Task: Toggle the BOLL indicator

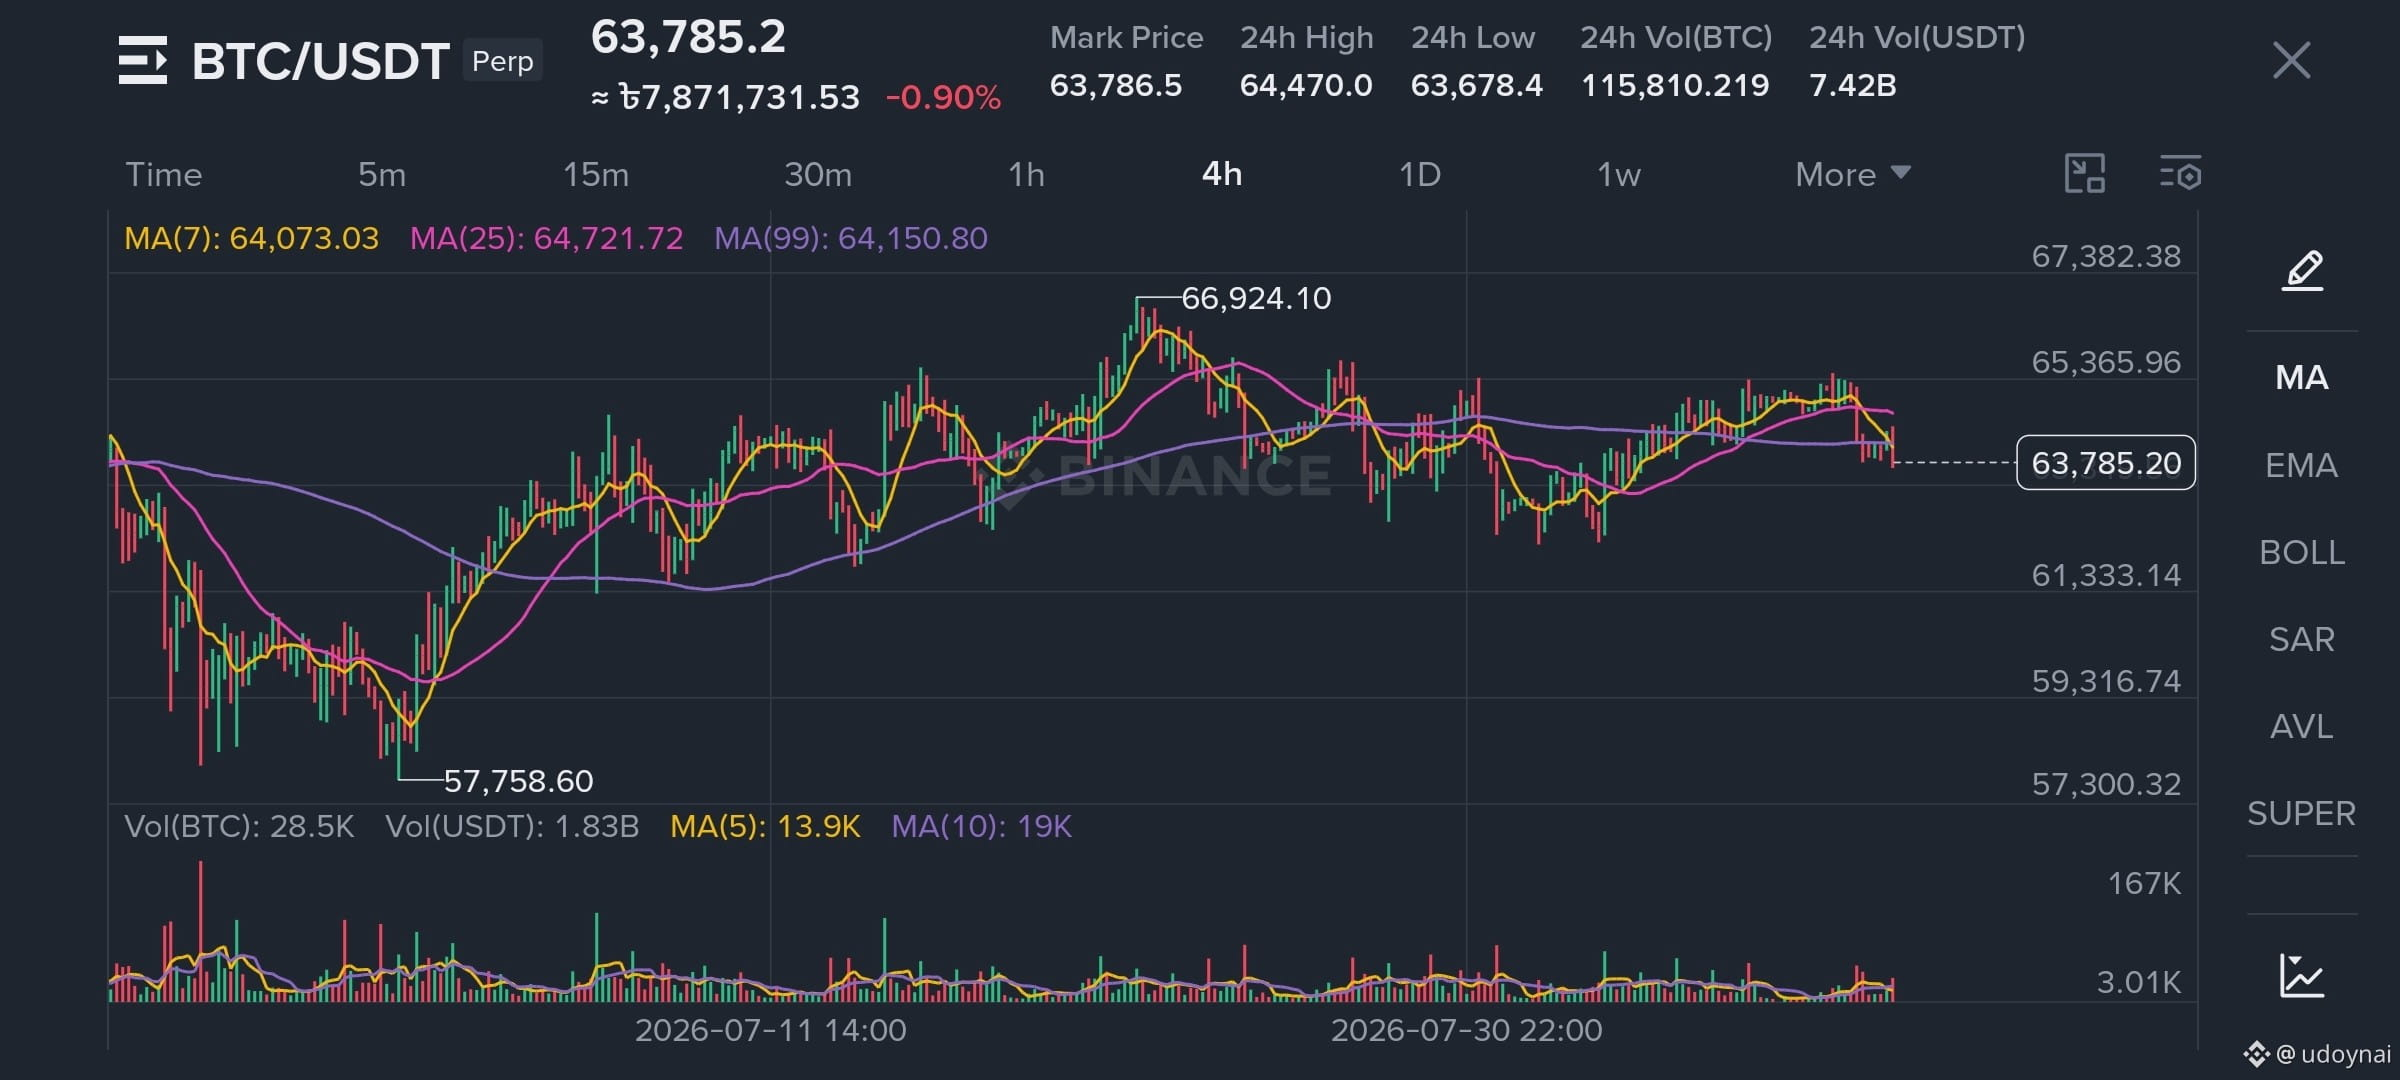Action: pos(2302,552)
